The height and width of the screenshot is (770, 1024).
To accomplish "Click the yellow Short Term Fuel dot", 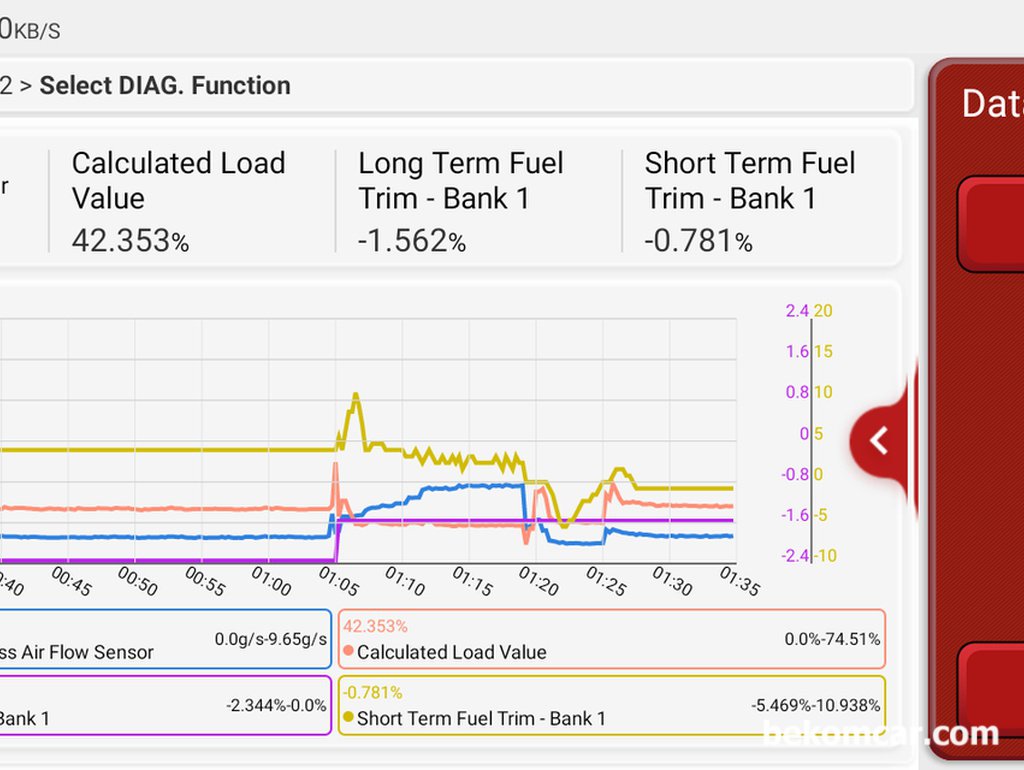I will point(348,717).
